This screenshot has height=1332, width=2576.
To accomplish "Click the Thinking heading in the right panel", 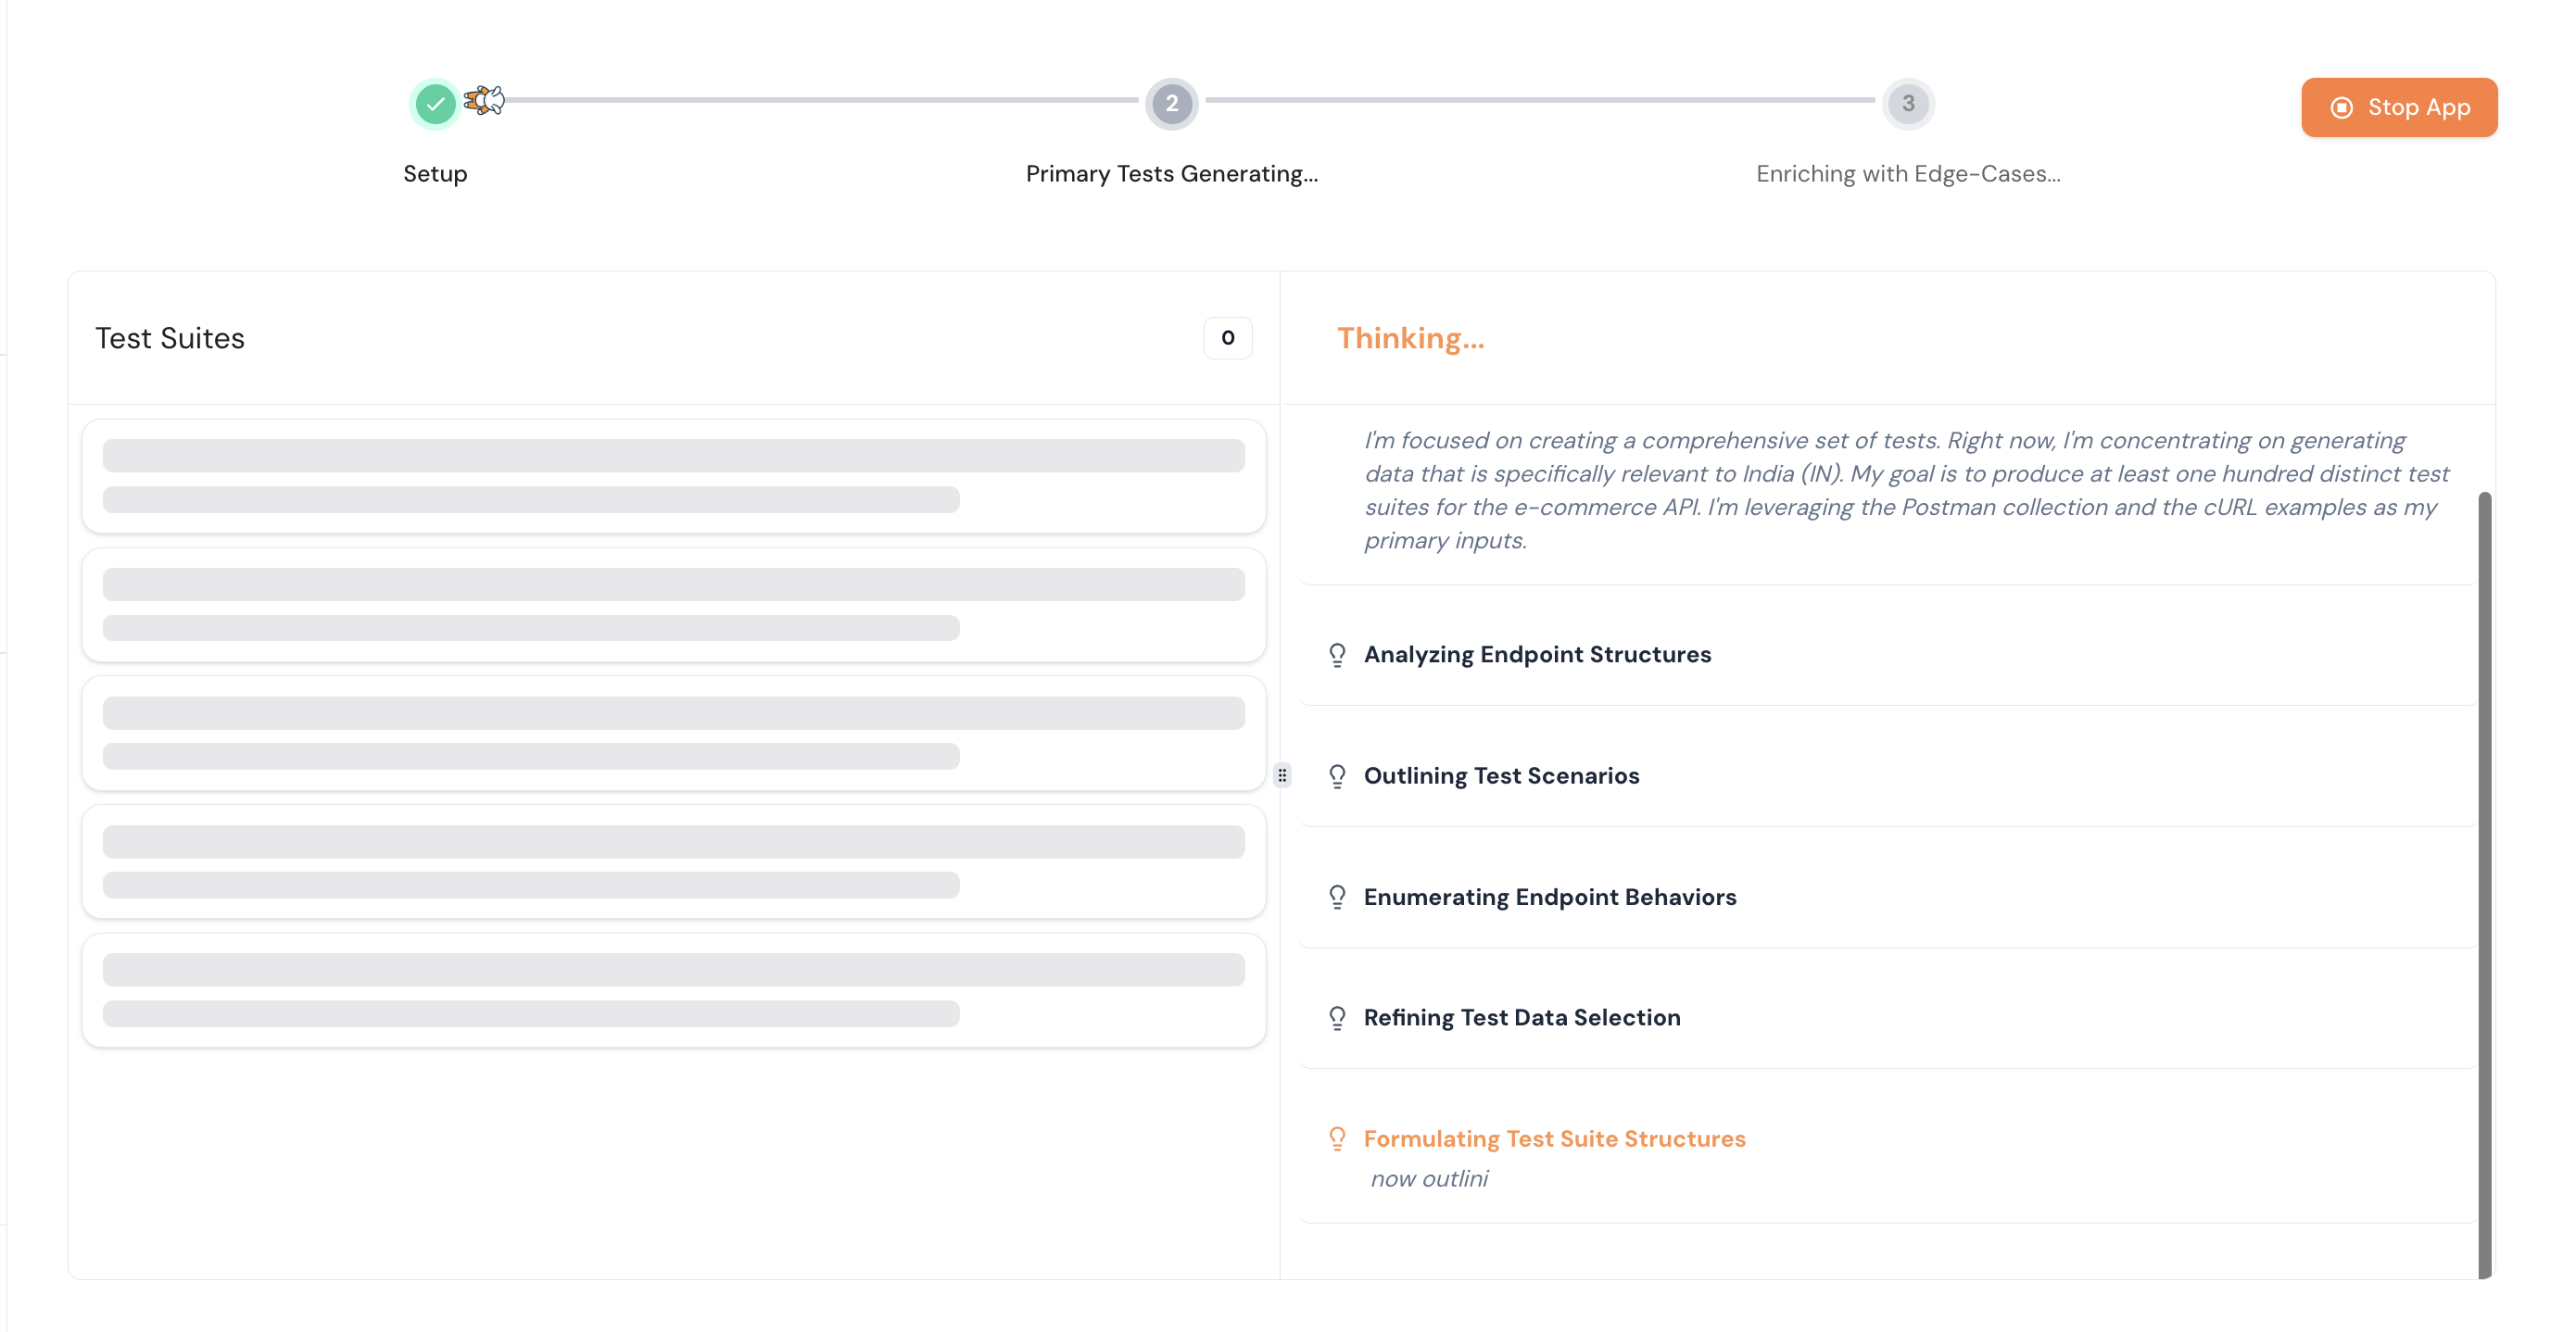I will (x=1411, y=338).
